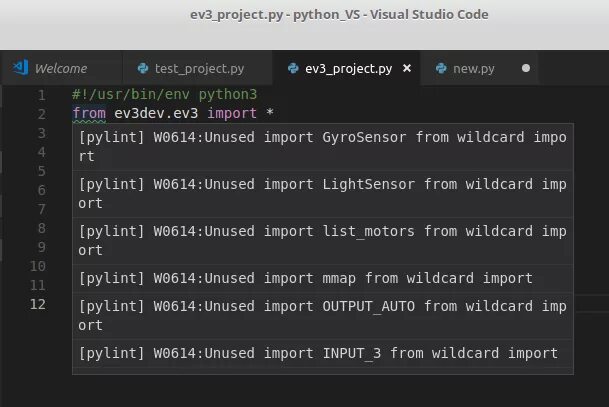Select the ev3_project.py tab
The width and height of the screenshot is (609, 407).
[348, 68]
